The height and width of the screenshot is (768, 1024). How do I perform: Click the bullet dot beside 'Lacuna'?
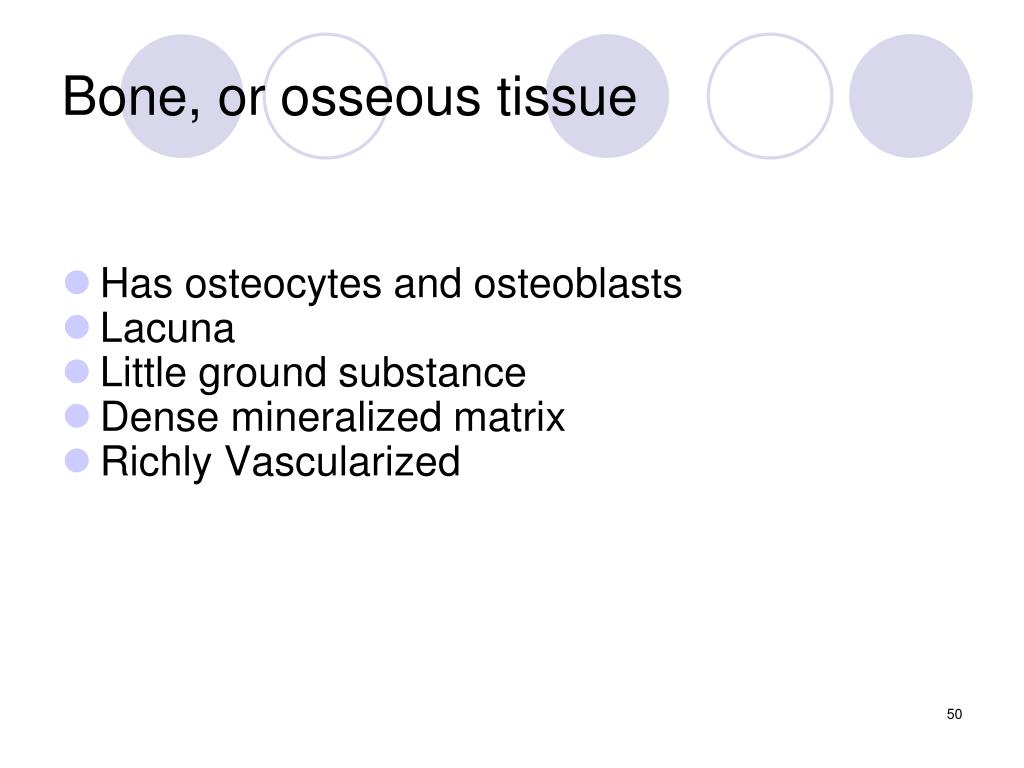(x=77, y=327)
